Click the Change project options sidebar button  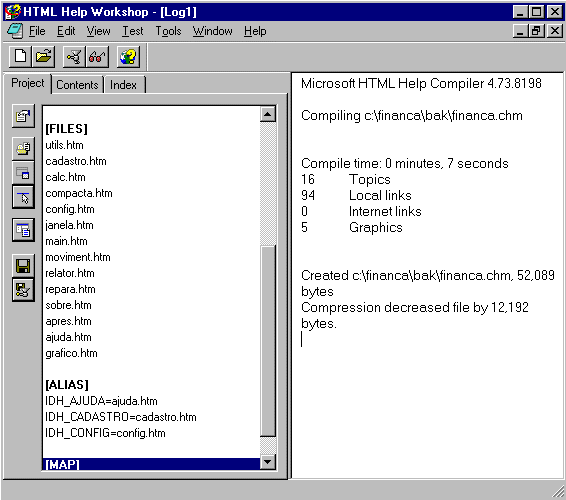point(23,116)
